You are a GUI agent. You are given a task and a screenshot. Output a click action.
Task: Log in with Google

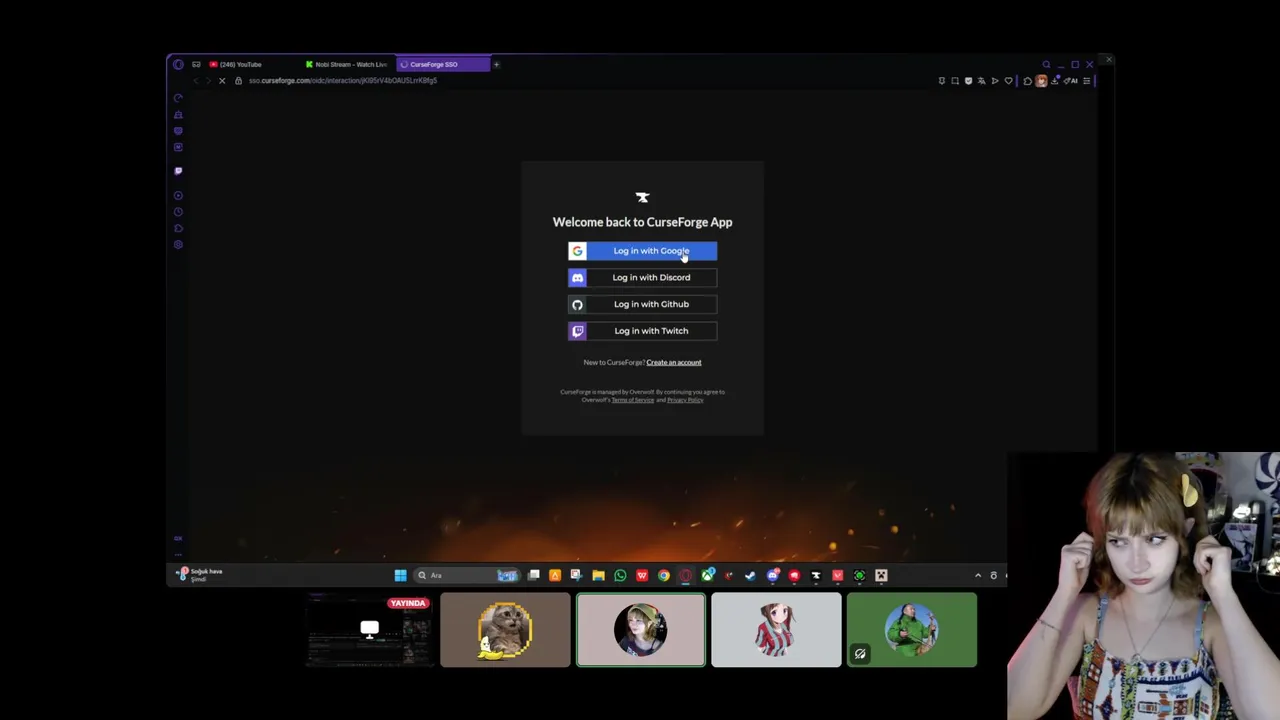(x=642, y=251)
